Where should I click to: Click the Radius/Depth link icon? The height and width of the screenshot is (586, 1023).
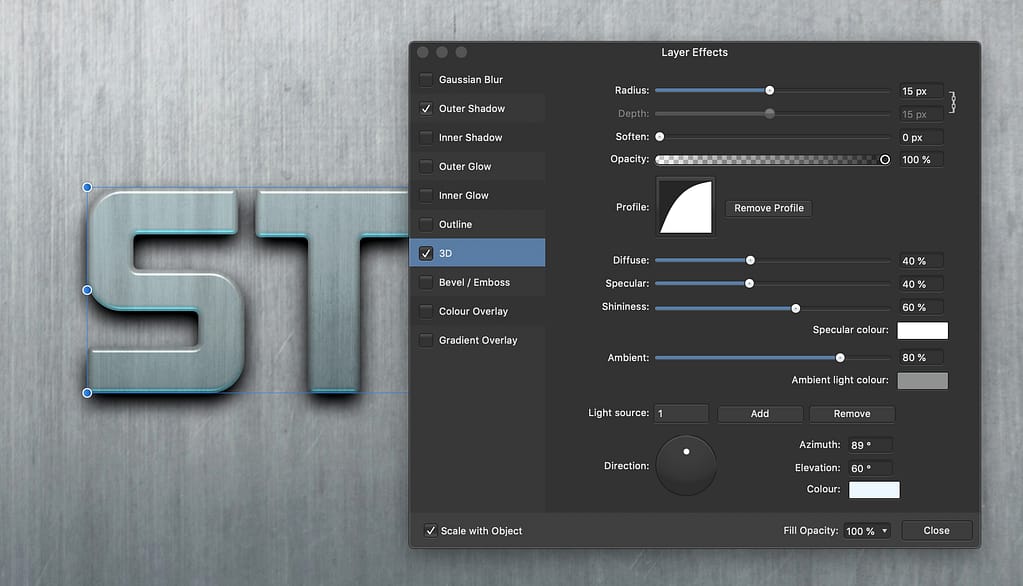[953, 101]
